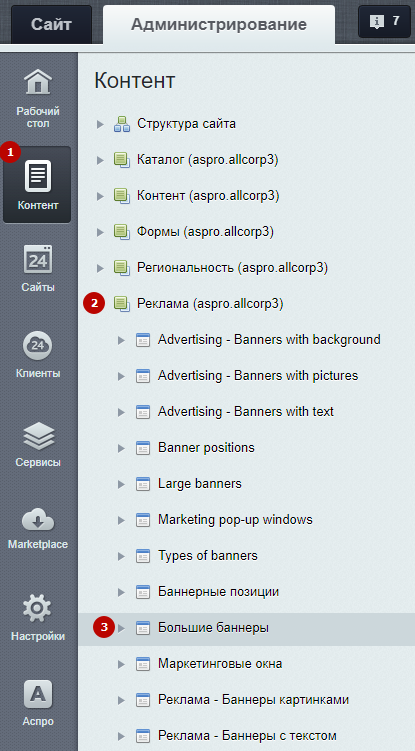Expand the Структура сайта tree node
This screenshot has width=415, height=751.
(100, 125)
